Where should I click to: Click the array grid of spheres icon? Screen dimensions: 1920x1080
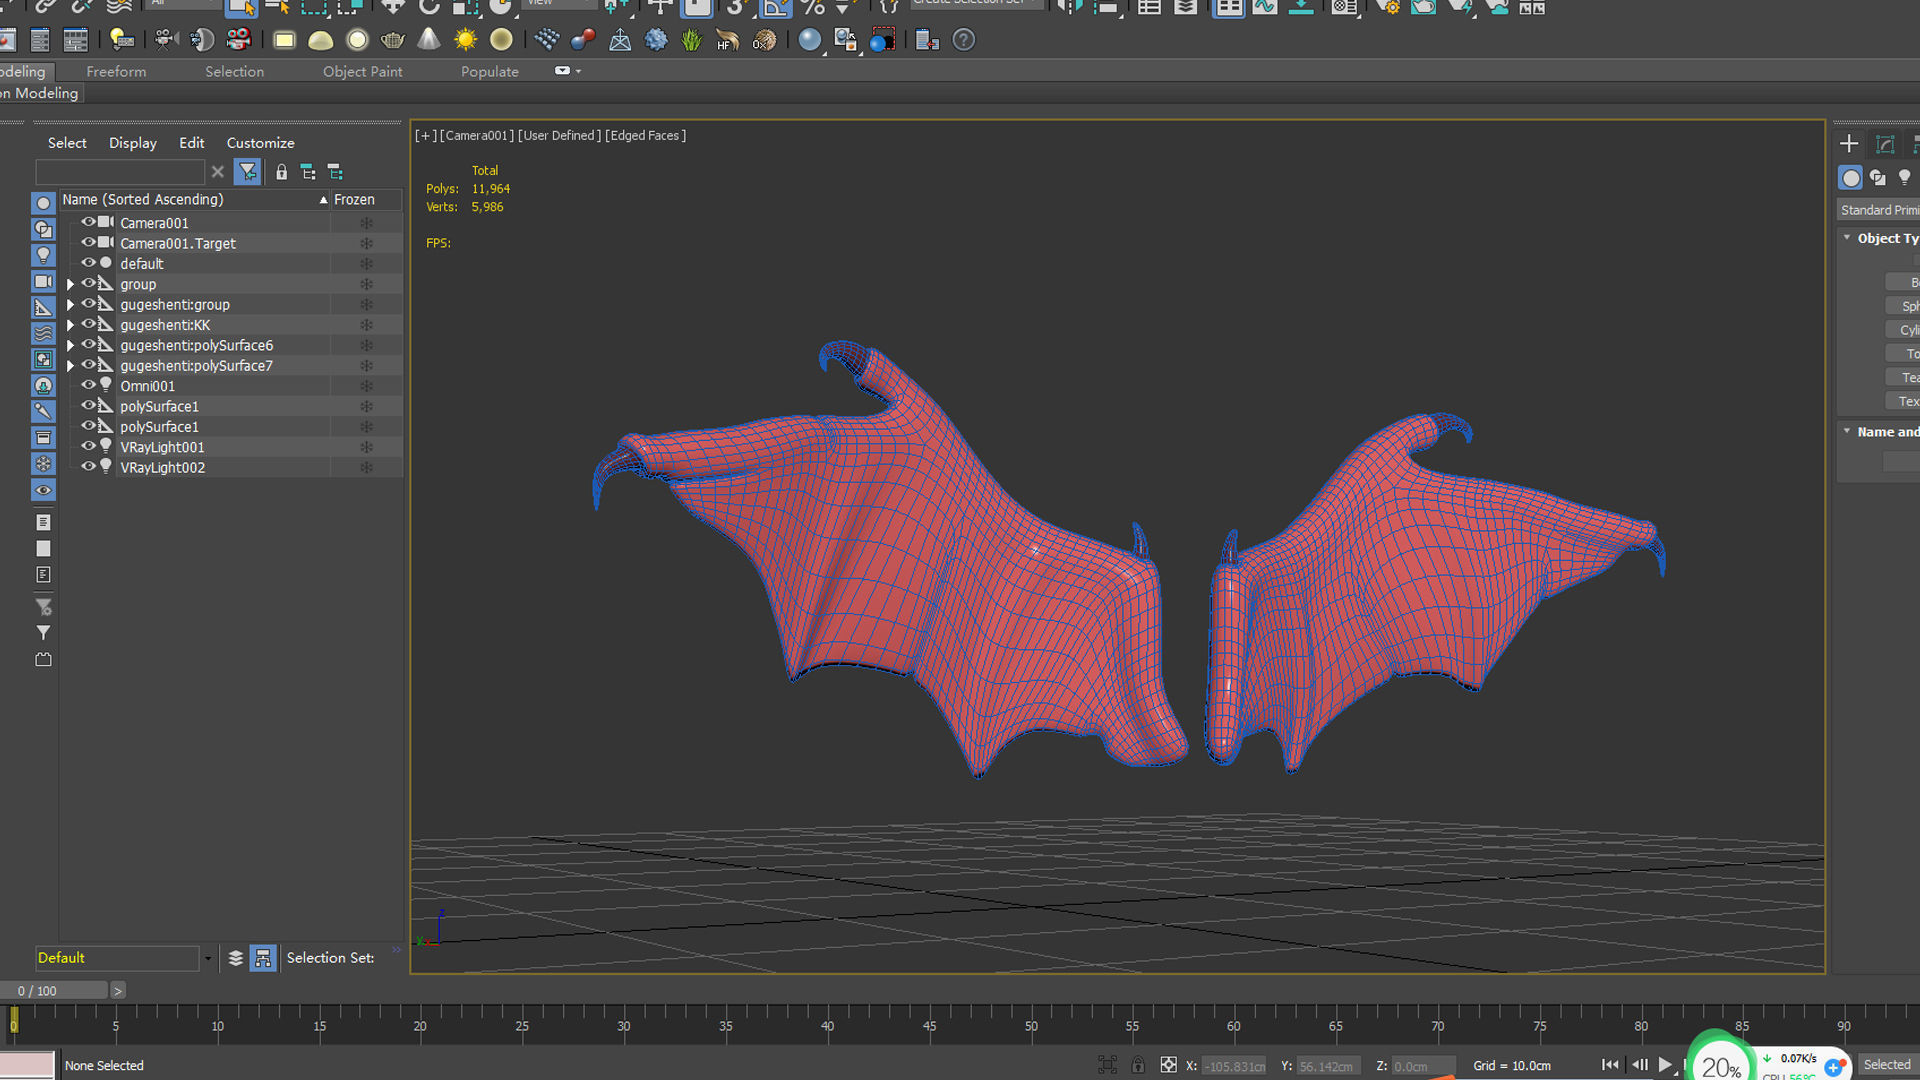coord(547,40)
